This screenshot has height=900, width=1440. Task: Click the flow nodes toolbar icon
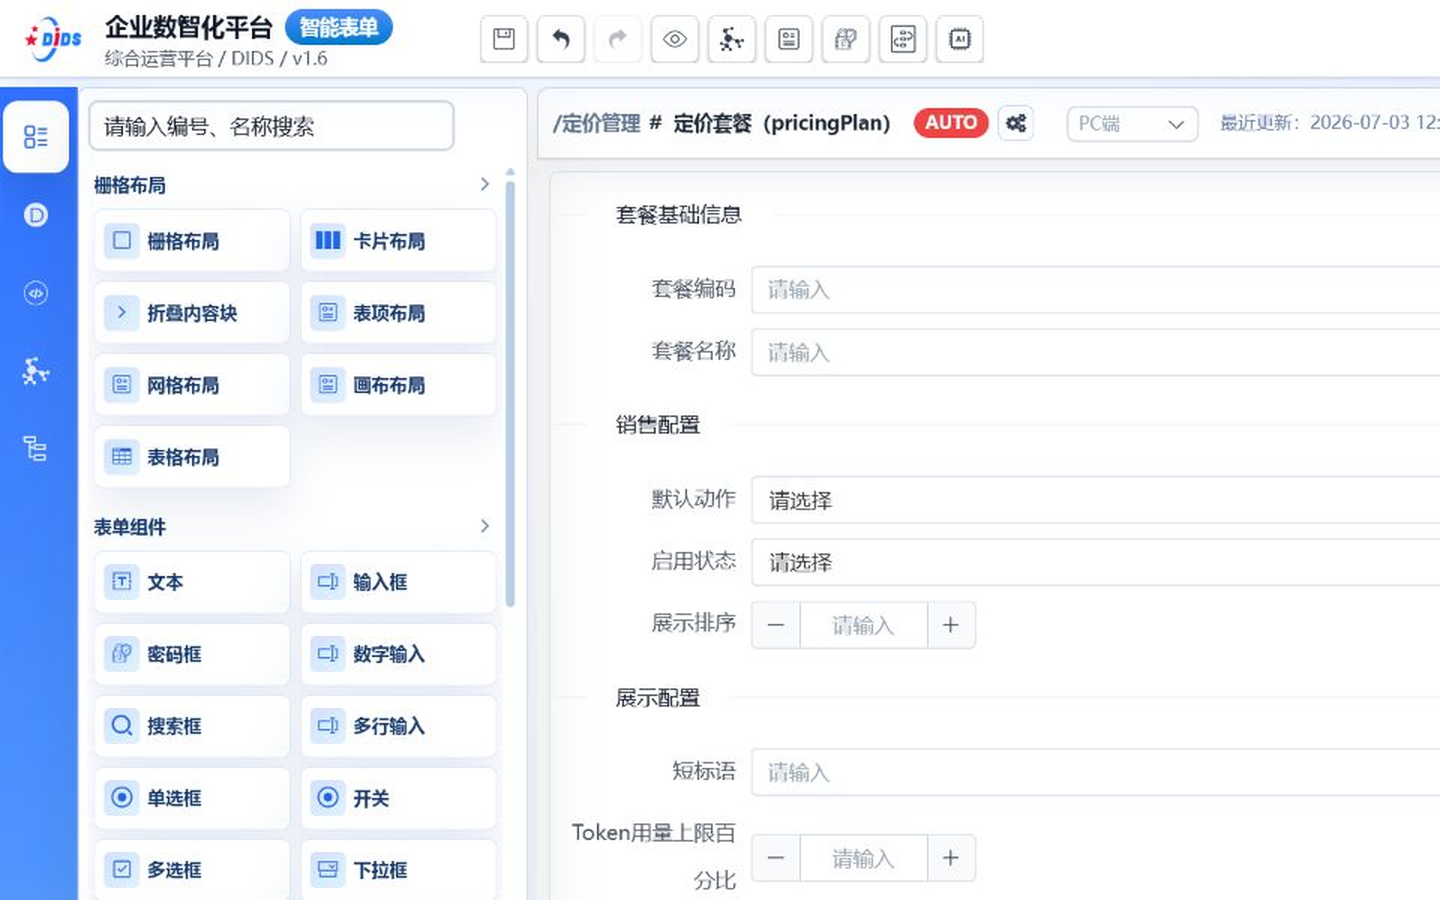[x=732, y=39]
